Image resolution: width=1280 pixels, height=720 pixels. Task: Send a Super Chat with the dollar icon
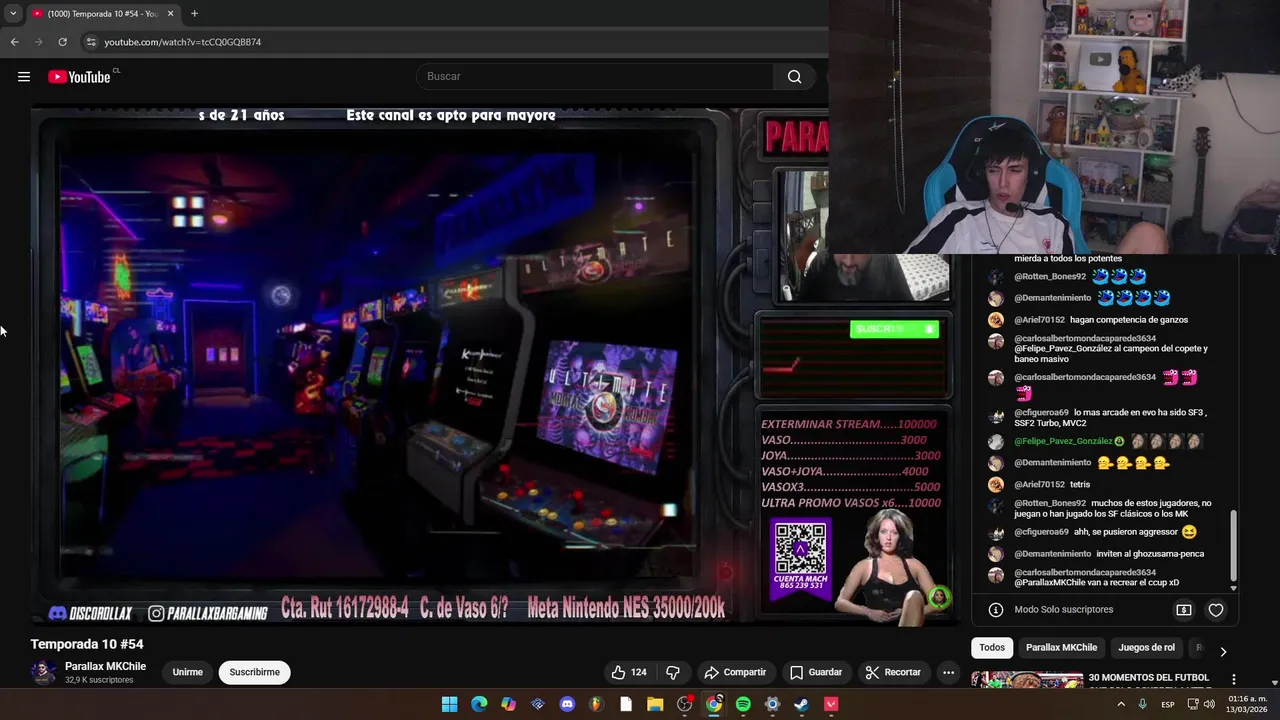point(1184,610)
